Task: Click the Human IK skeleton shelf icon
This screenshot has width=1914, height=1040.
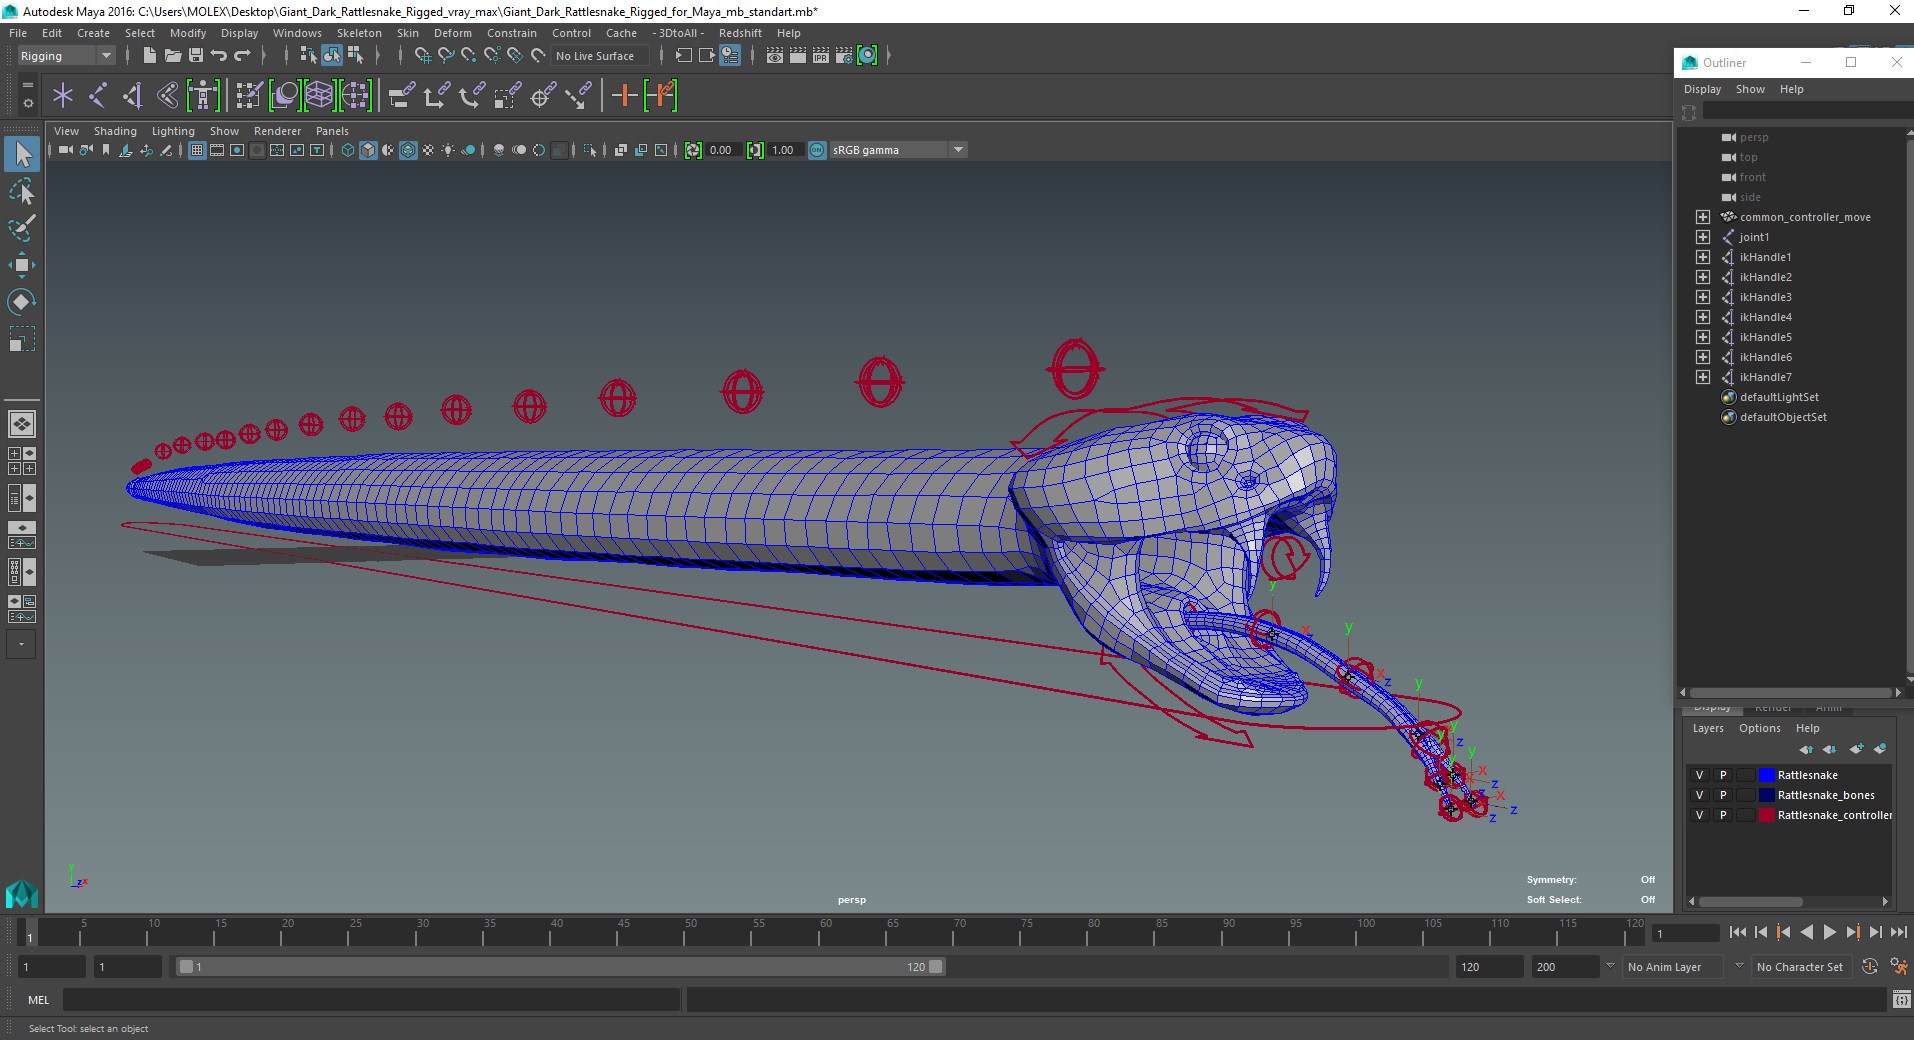Action: pyautogui.click(x=203, y=96)
